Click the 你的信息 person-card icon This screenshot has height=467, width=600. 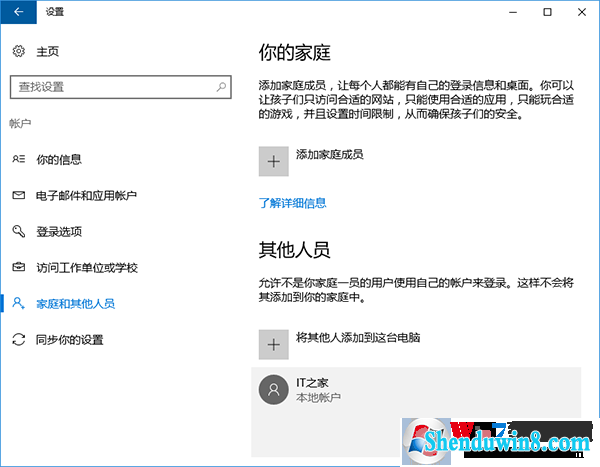click(19, 159)
